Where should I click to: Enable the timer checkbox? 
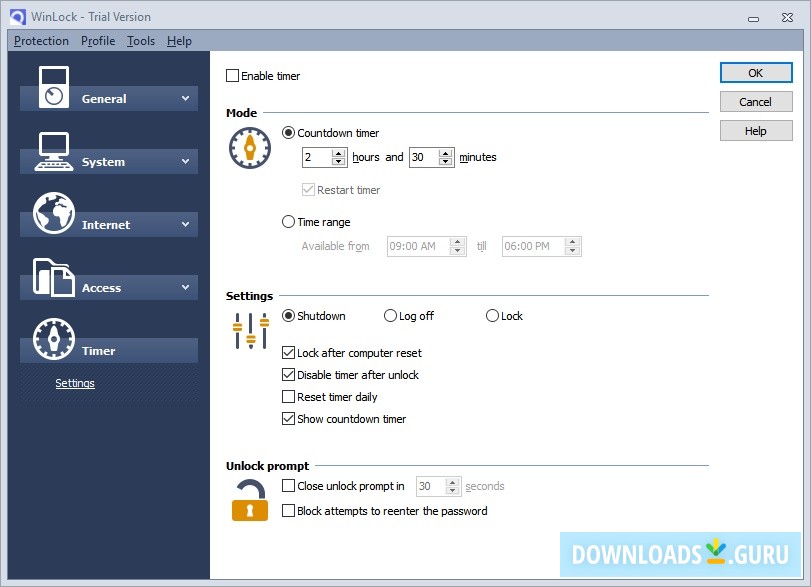click(x=232, y=76)
